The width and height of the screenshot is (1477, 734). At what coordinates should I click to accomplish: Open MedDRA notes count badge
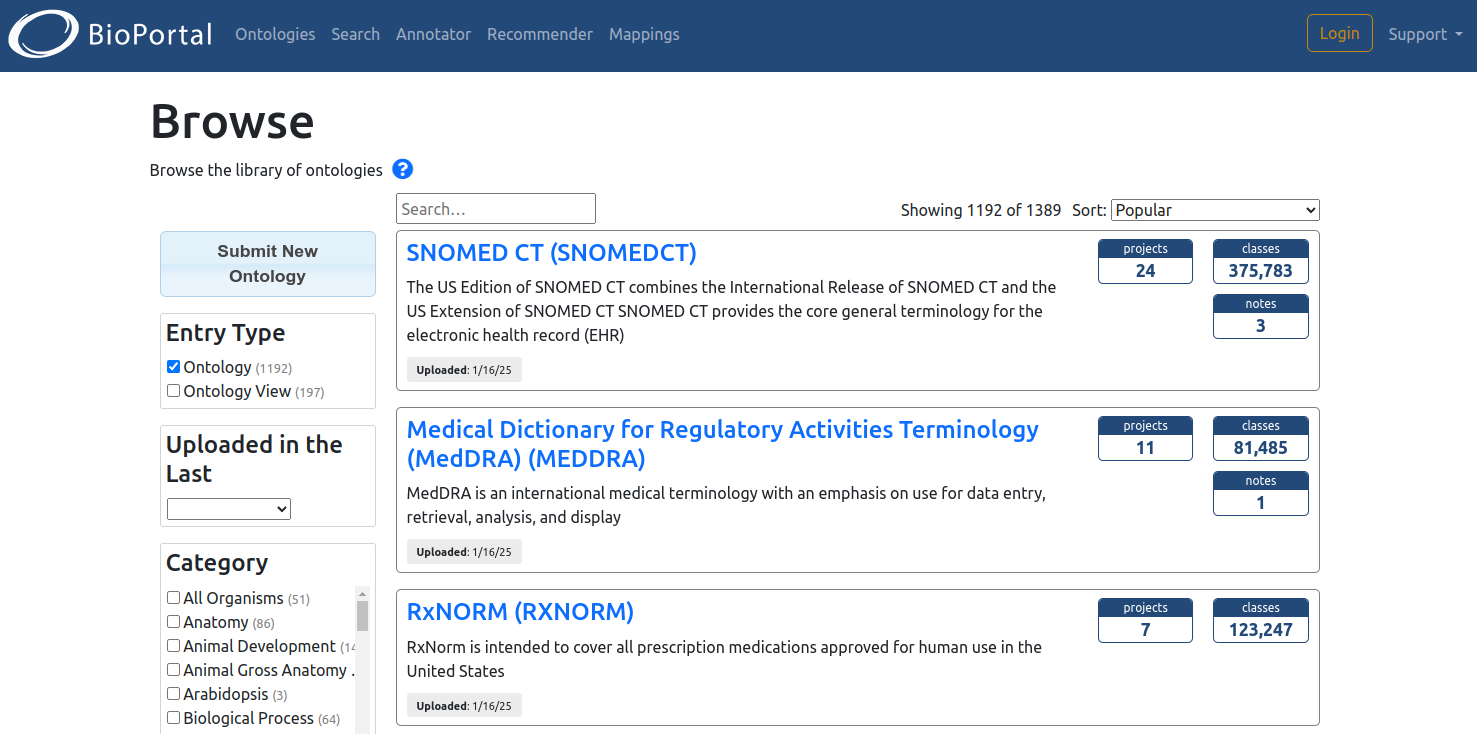click(1260, 494)
